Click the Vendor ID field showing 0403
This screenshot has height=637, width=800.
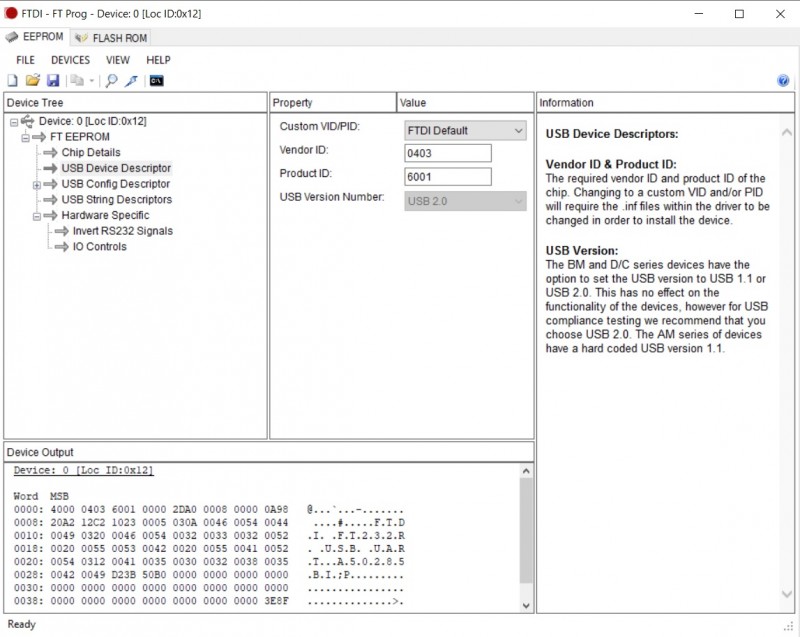coord(447,154)
